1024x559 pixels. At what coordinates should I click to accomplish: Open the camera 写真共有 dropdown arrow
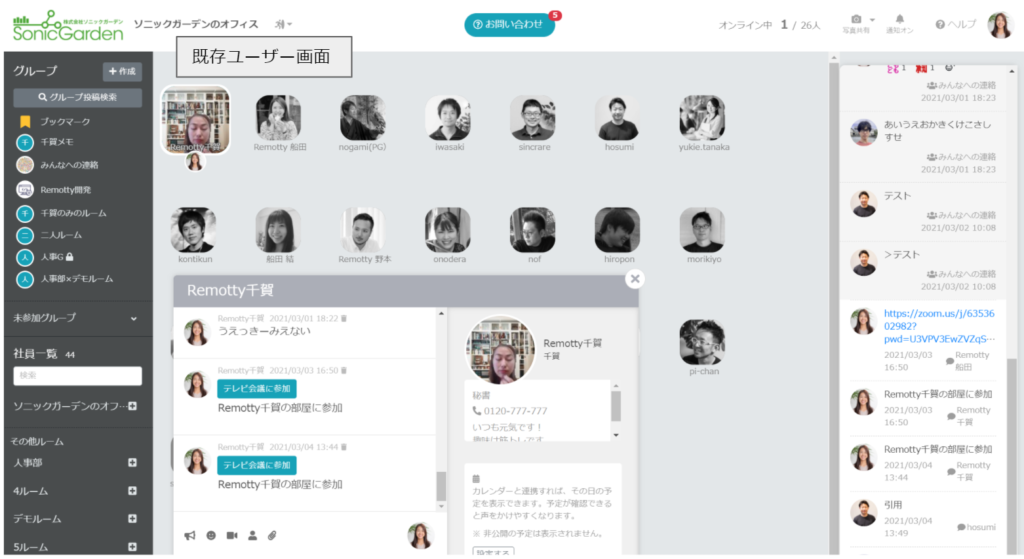(x=872, y=20)
